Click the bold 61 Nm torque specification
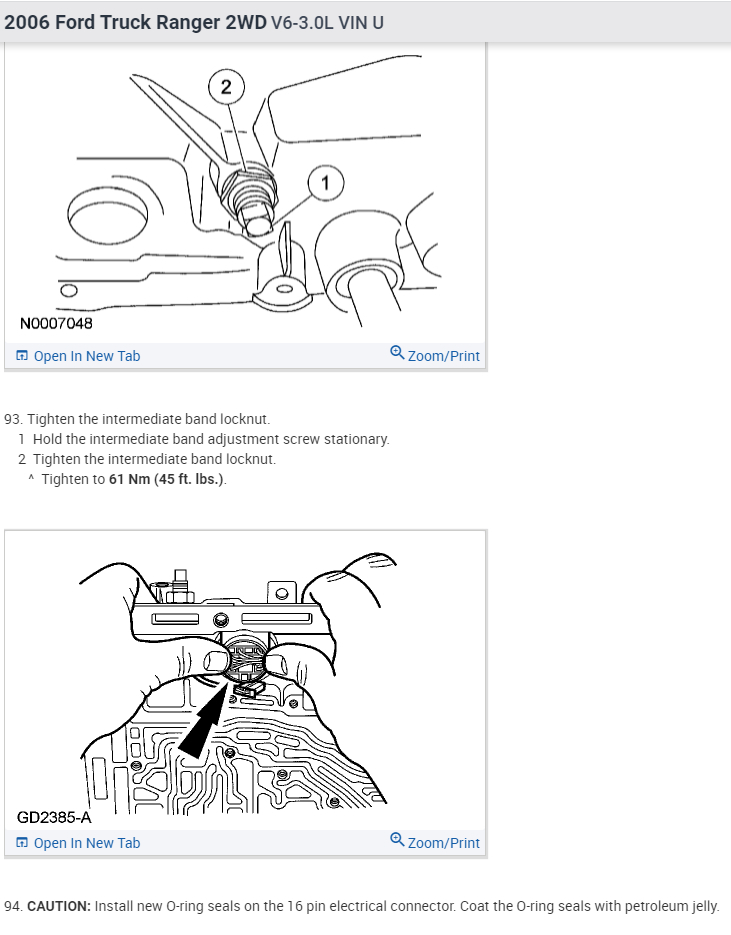This screenshot has height=935, width=731. 129,479
